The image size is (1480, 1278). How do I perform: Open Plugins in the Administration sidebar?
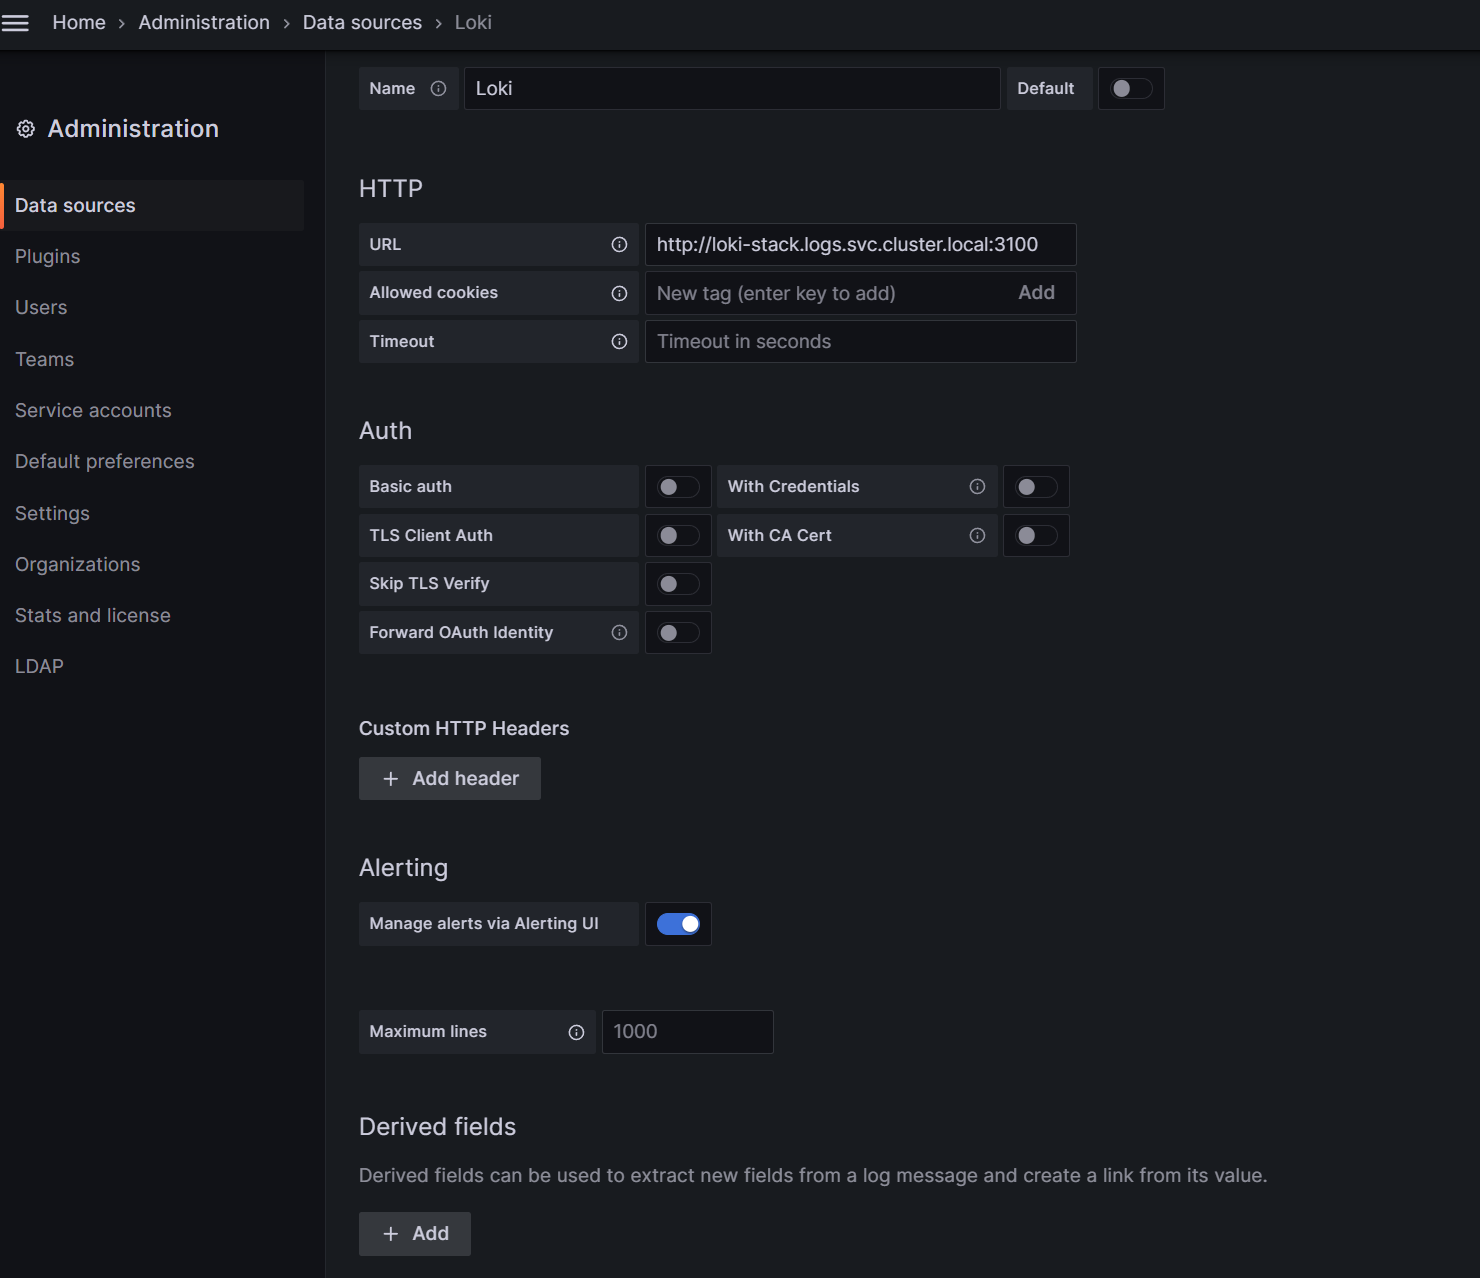coord(47,257)
